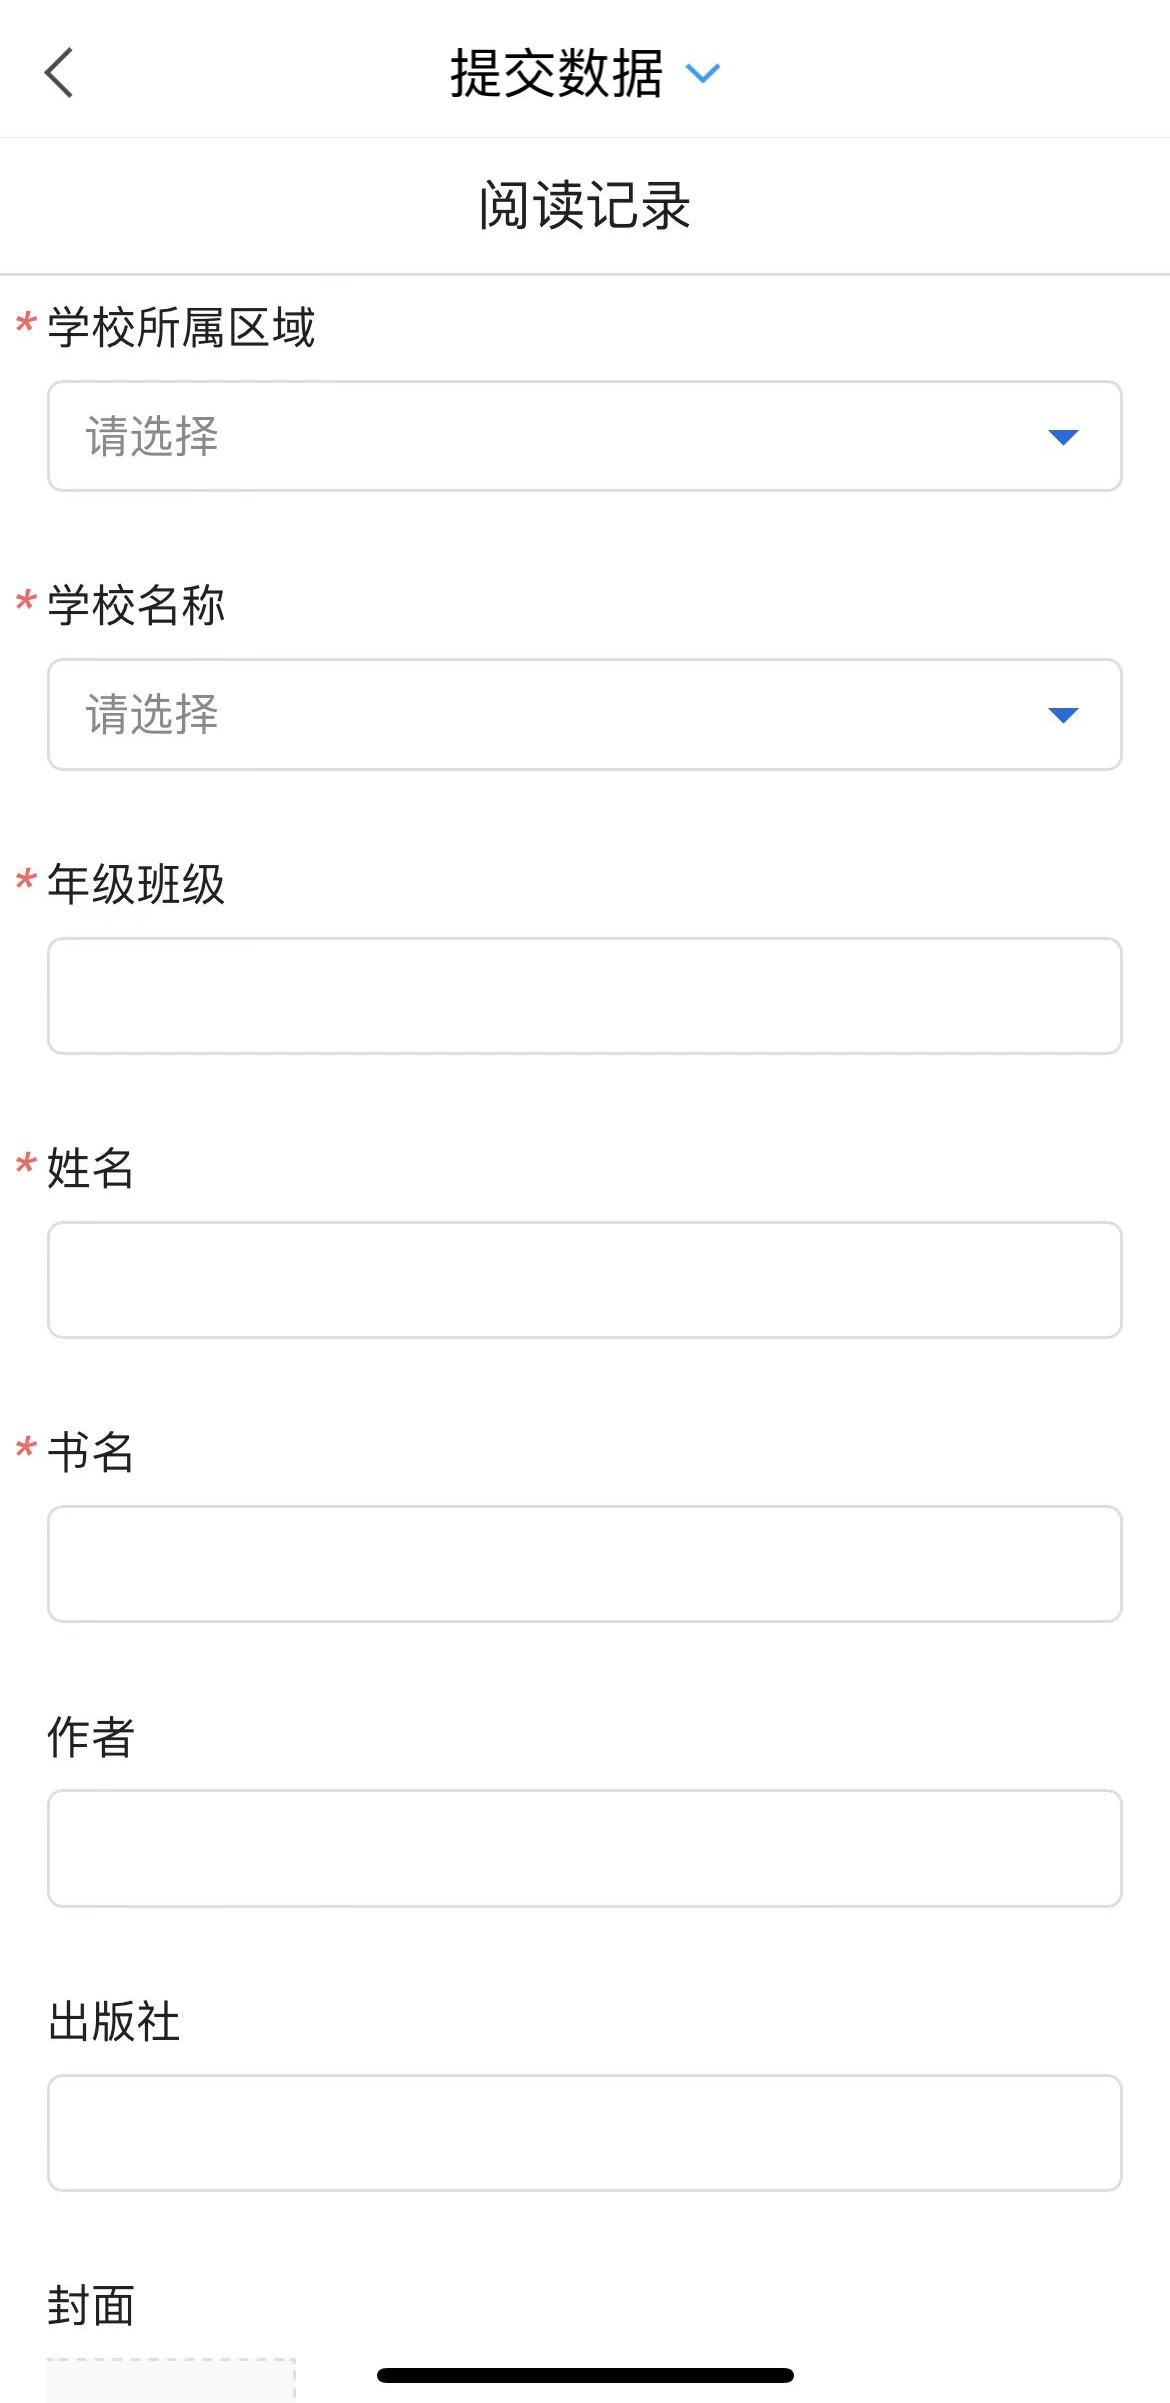
Task: Tap the 阅读记录 form heading
Action: pos(584,206)
